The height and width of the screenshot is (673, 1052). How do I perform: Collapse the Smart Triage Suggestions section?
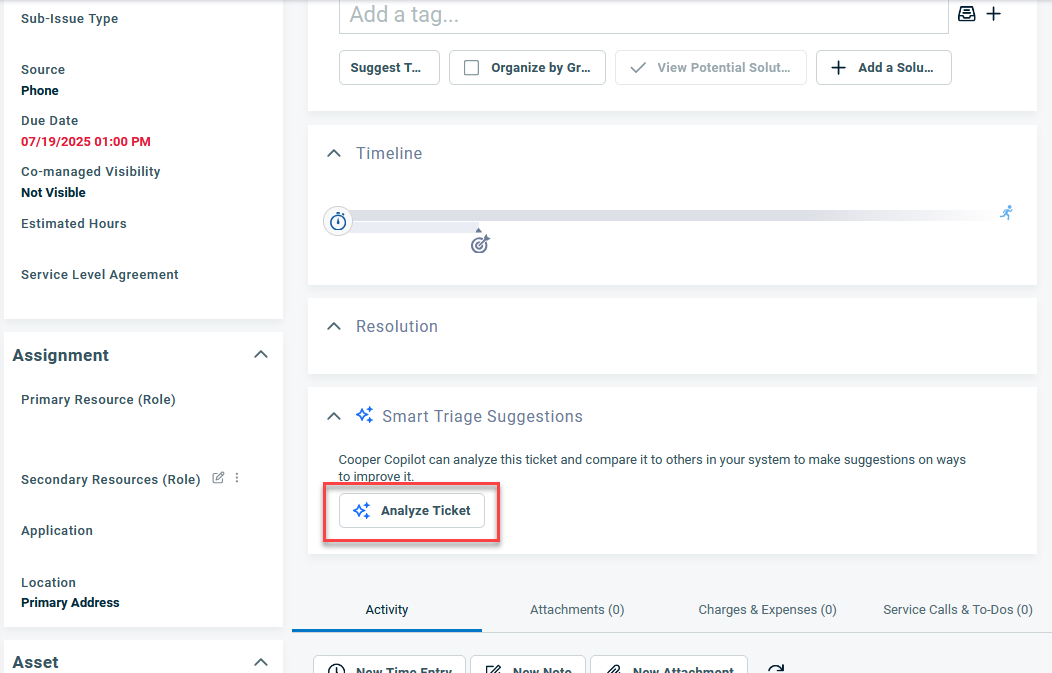334,416
